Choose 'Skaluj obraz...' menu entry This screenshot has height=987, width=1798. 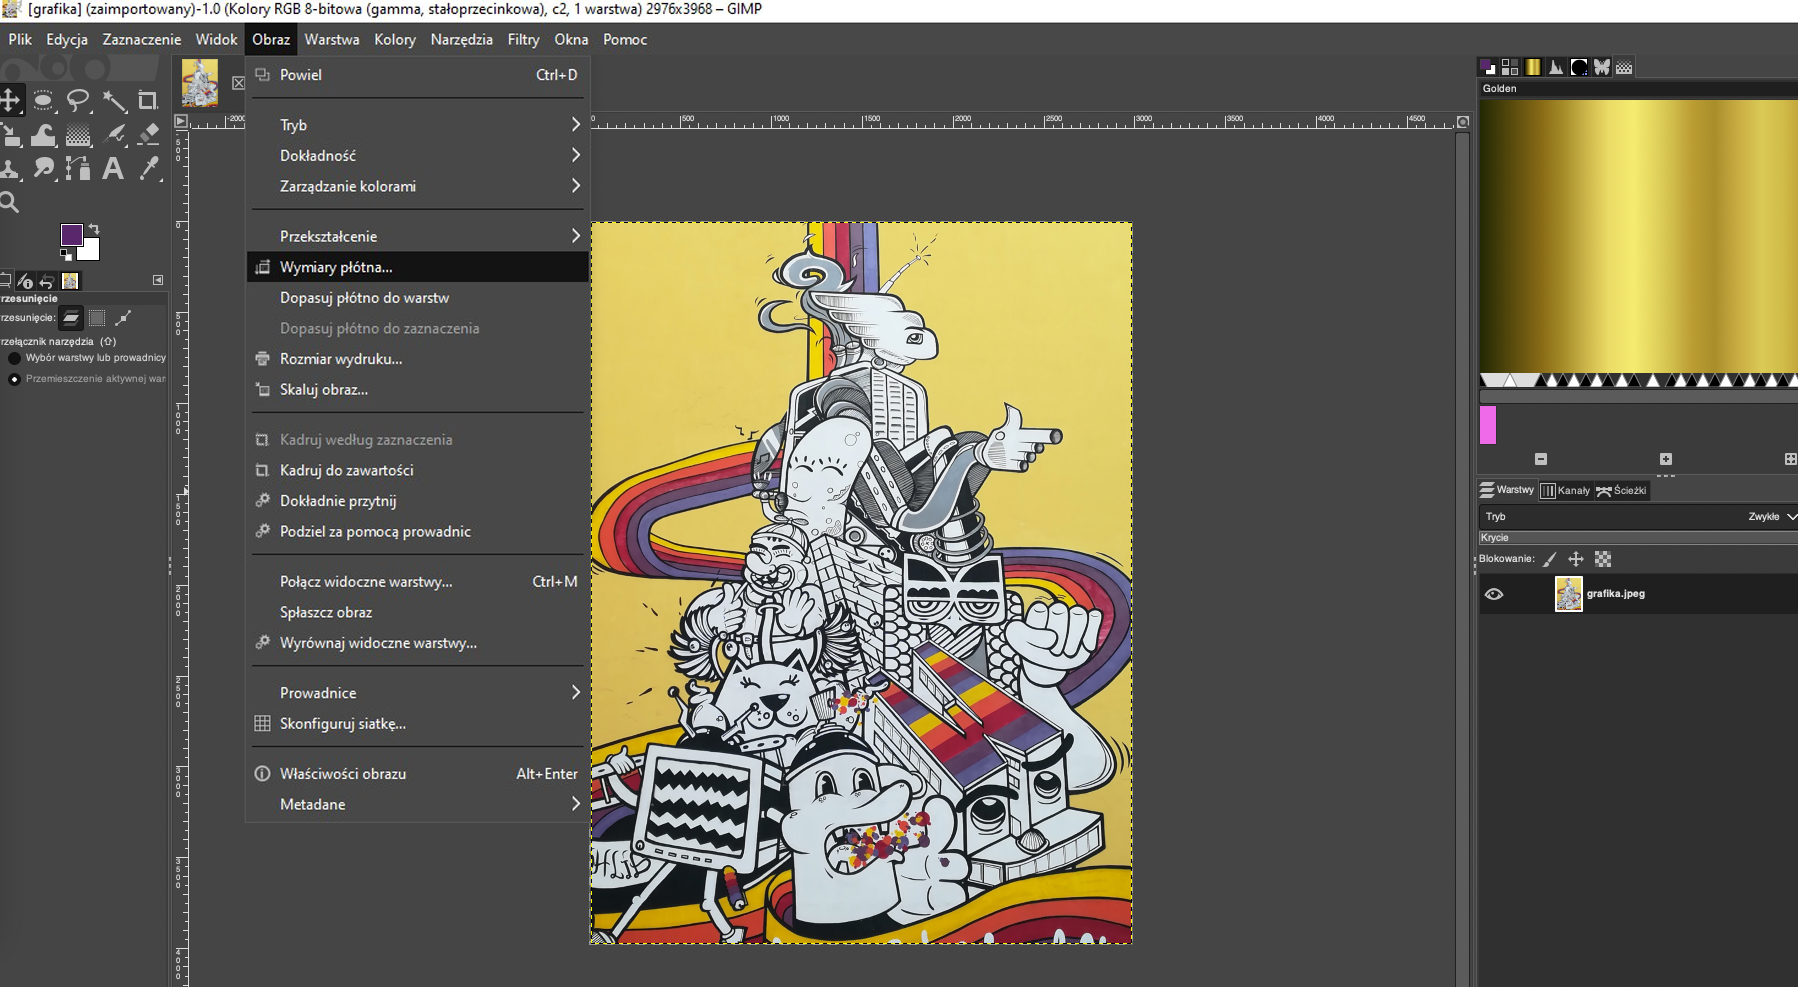pyautogui.click(x=418, y=390)
